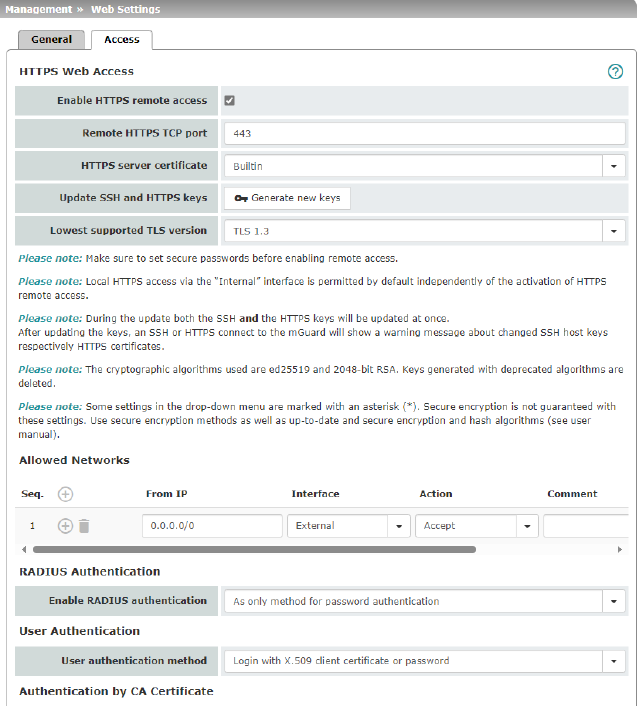Expand the Interface External dropdown
Image resolution: width=642 pixels, height=706 pixels.
(x=348, y=526)
